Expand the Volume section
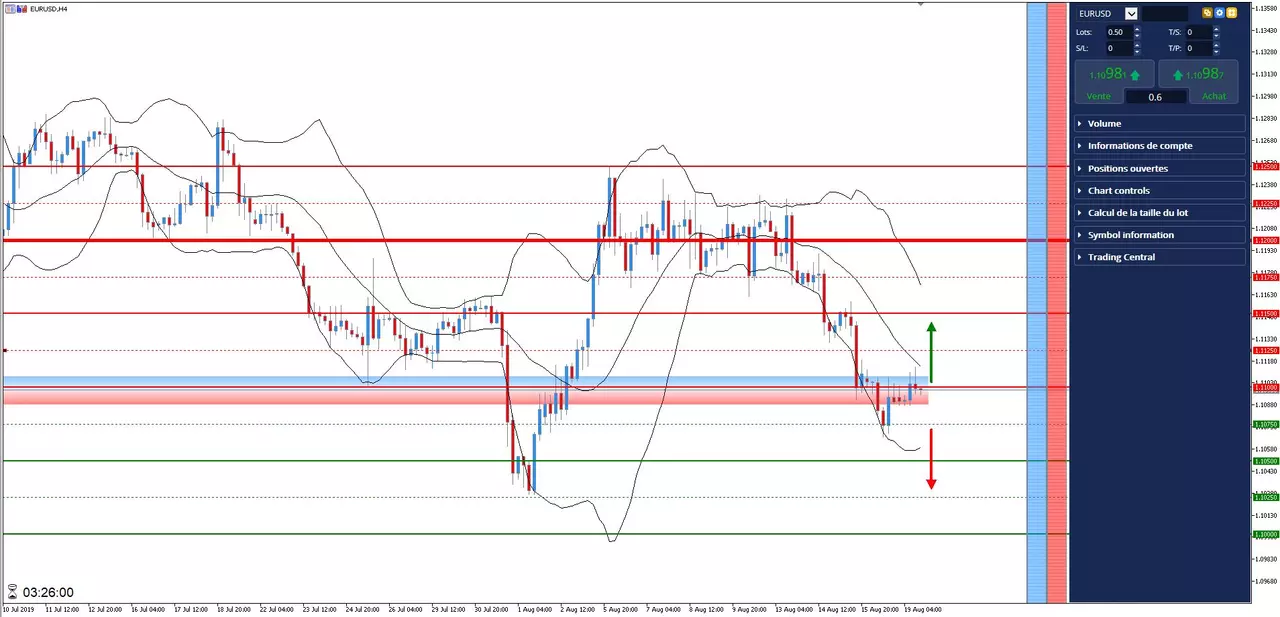The image size is (1280, 617). 1160,123
